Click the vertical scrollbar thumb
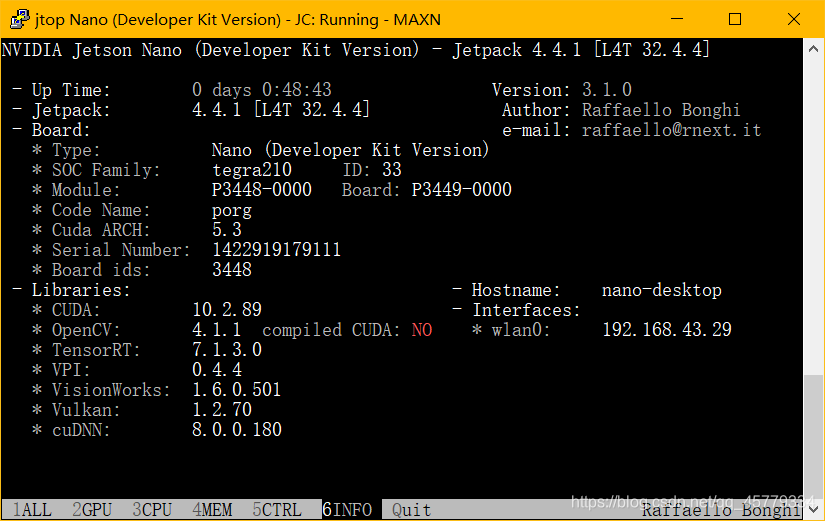825x521 pixels. [x=813, y=437]
